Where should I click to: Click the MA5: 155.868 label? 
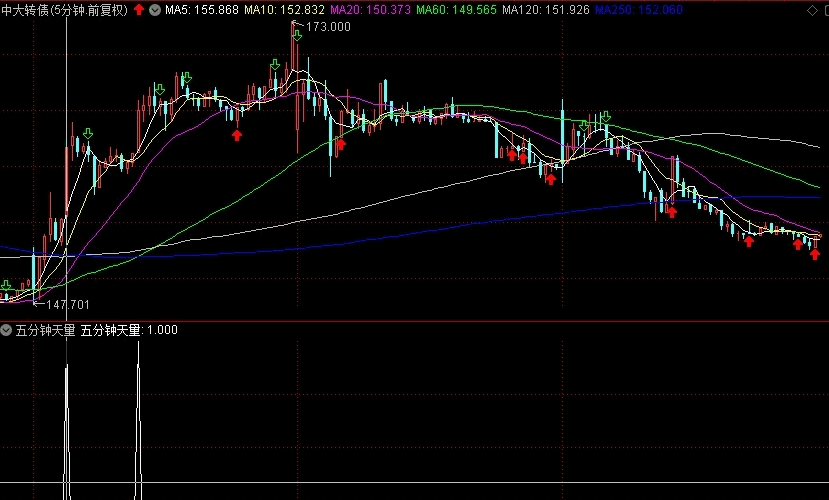202,10
